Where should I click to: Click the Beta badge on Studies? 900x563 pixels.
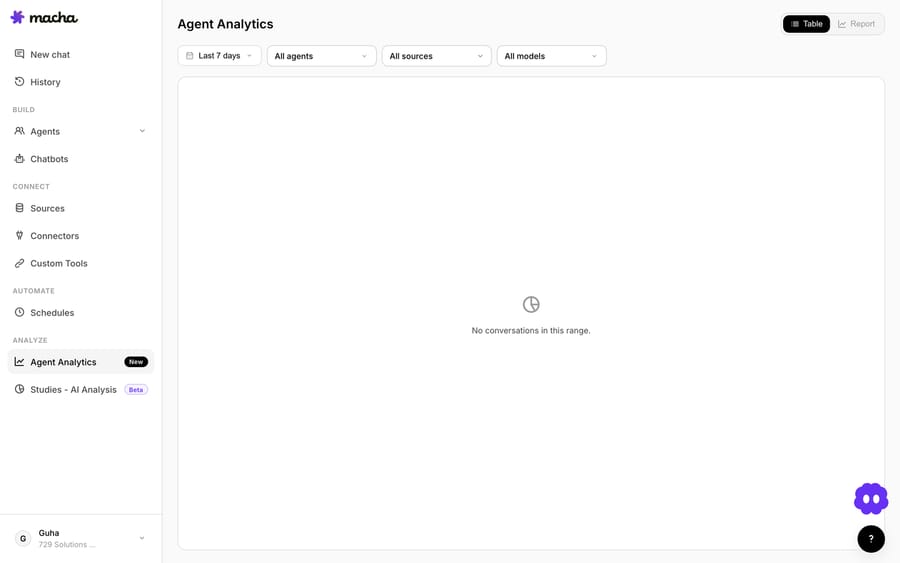136,390
